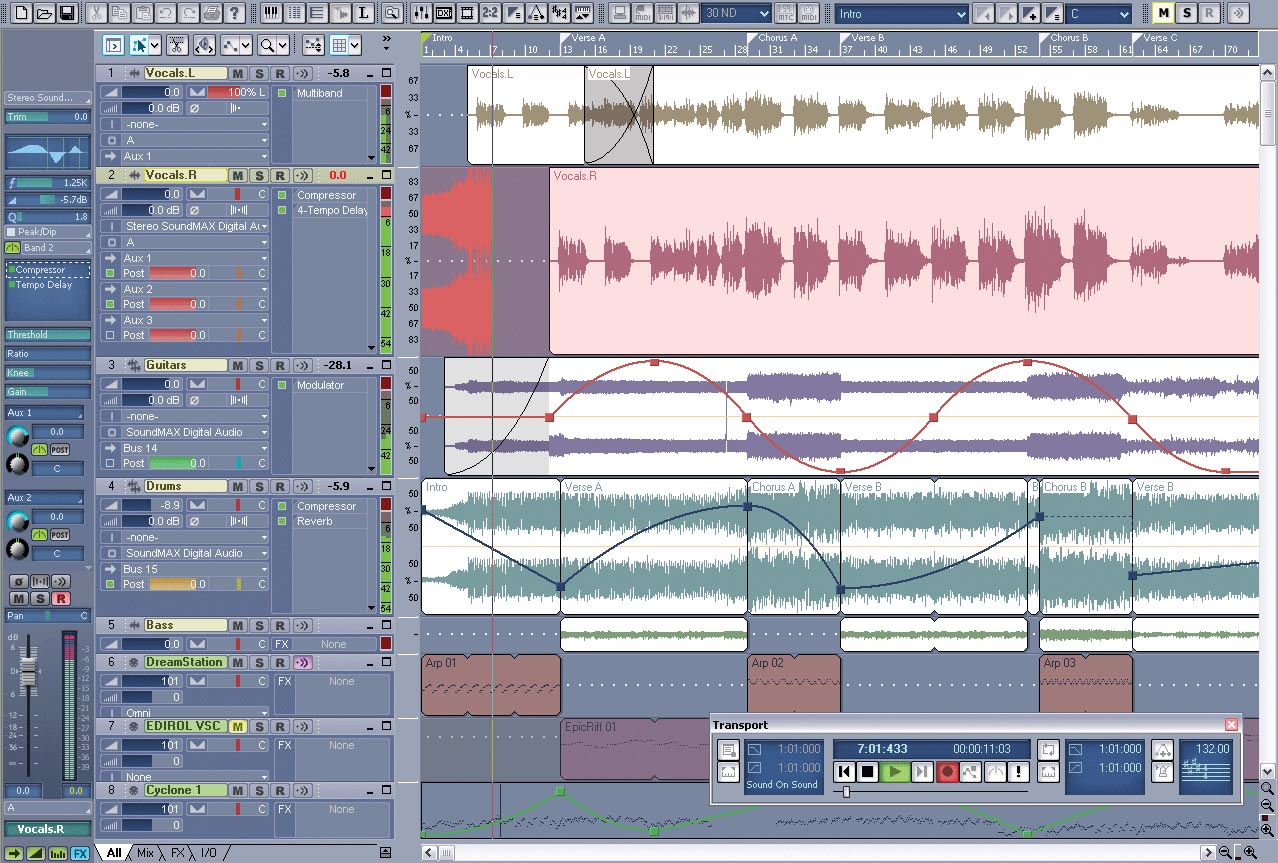This screenshot has width=1278, height=863.
Task: Switch to the I/O tab
Action: pyautogui.click(x=208, y=853)
